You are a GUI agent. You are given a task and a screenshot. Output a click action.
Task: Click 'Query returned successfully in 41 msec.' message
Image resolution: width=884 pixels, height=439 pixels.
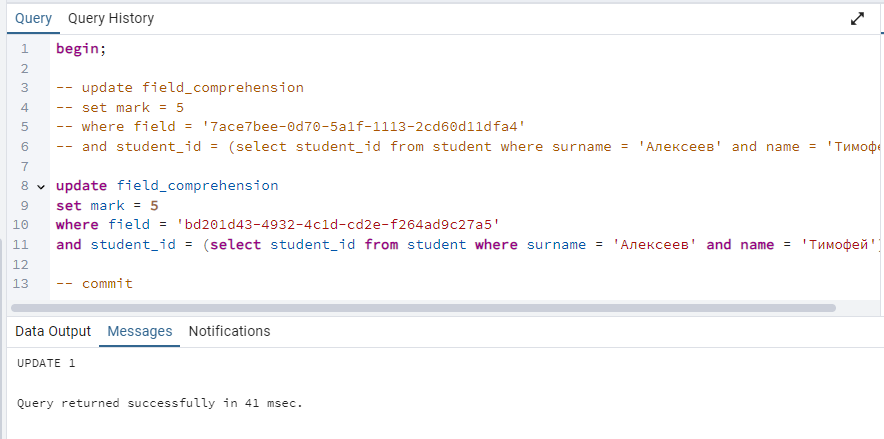click(x=160, y=403)
